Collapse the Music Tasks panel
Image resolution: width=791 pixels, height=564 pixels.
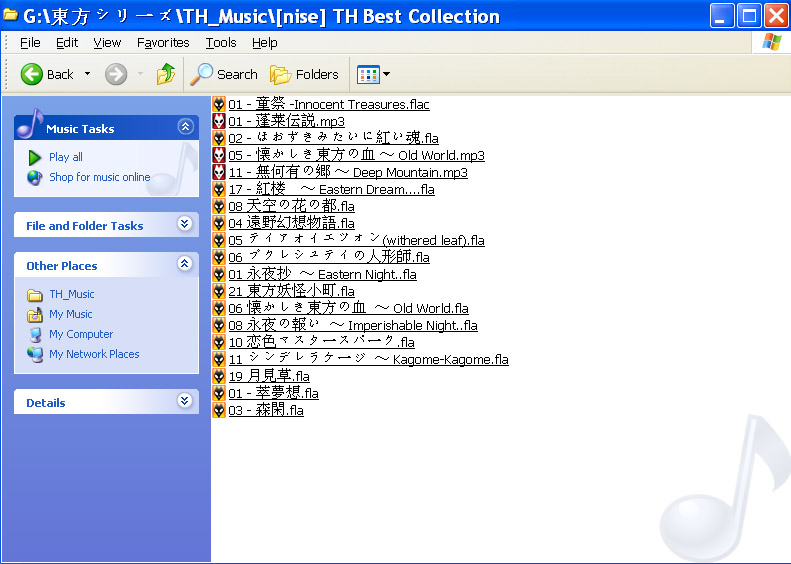pos(185,127)
